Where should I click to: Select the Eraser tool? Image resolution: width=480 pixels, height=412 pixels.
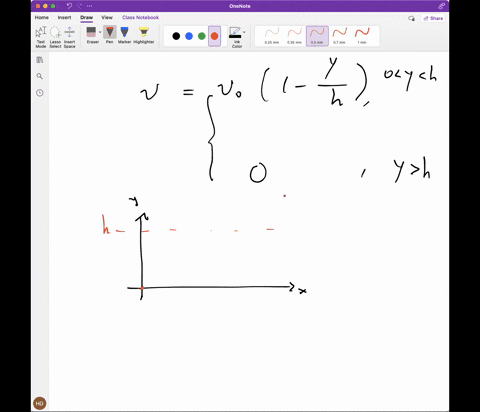(x=91, y=35)
